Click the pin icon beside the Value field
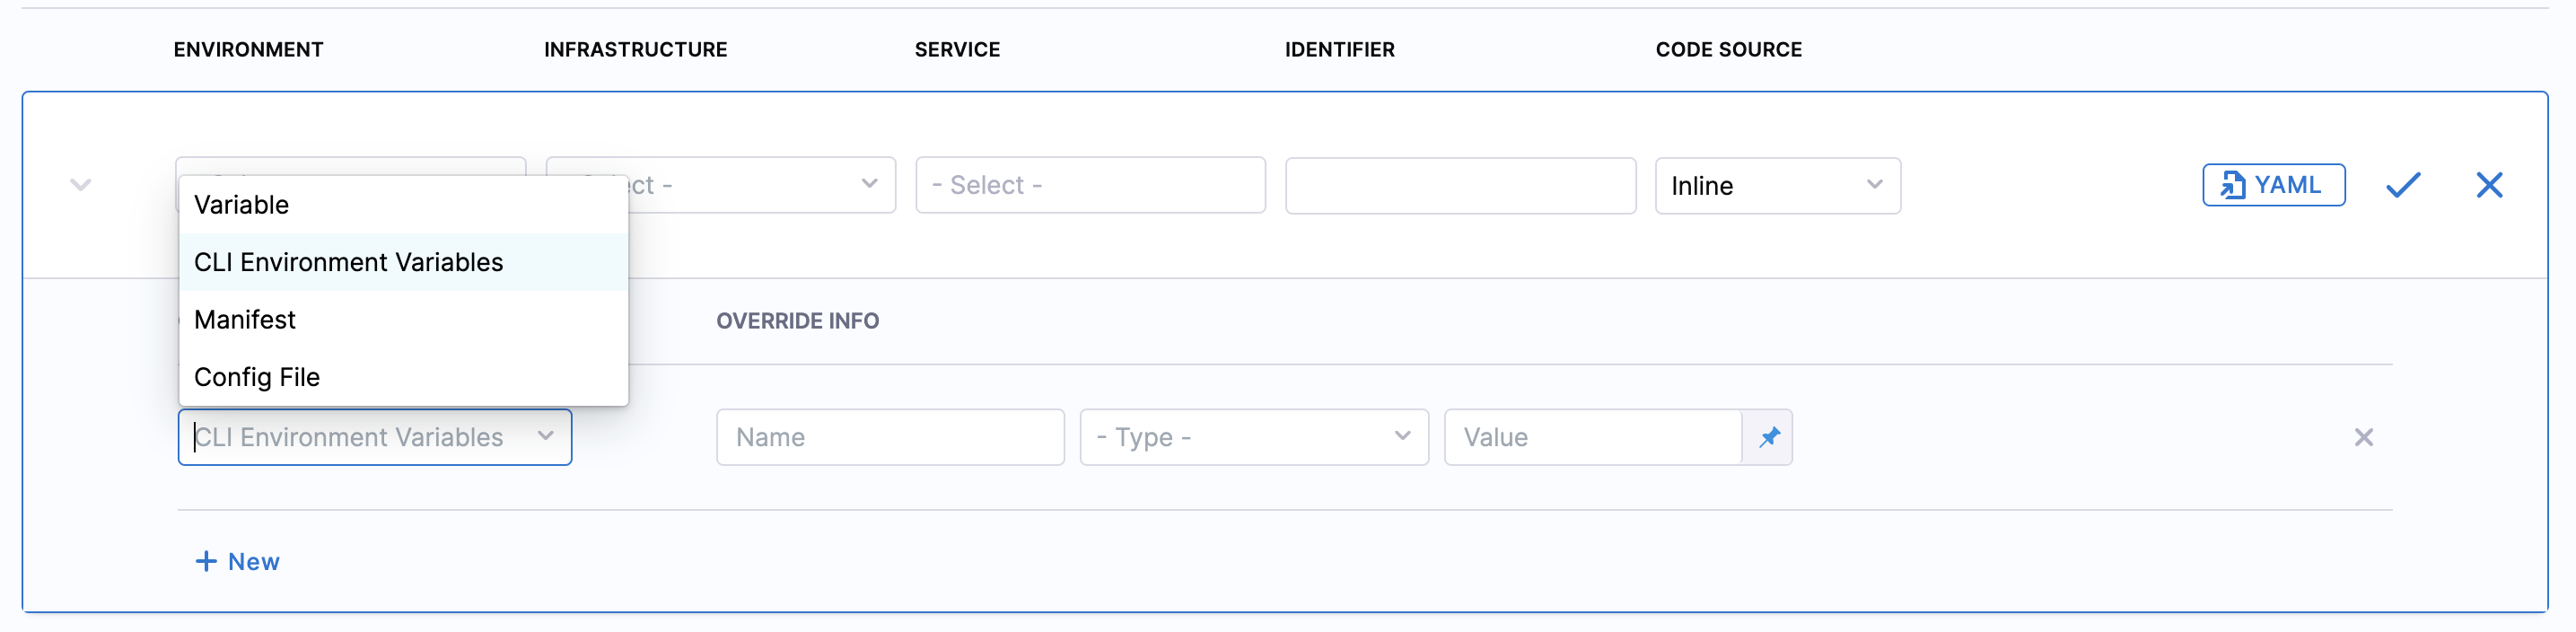This screenshot has width=2576, height=632. pyautogui.click(x=1768, y=437)
